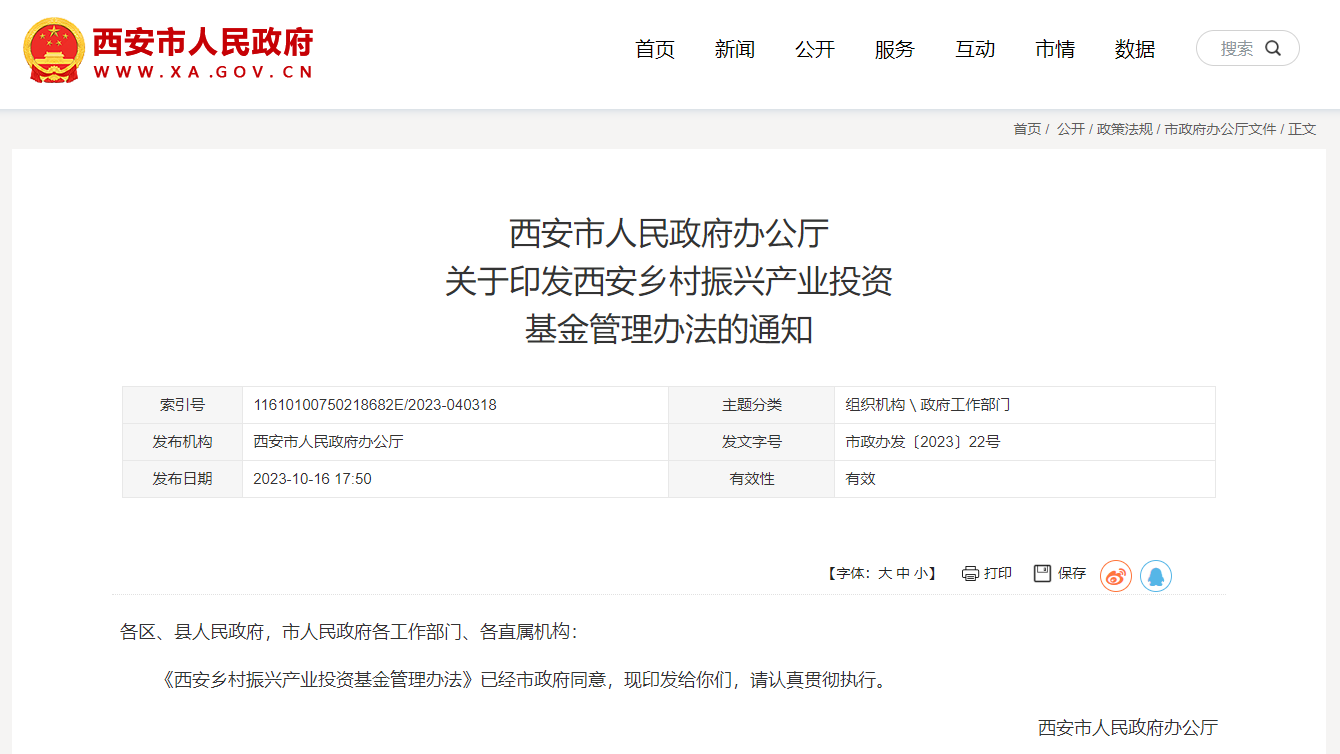Navigate to the 数据 section
The height and width of the screenshot is (754, 1340).
pyautogui.click(x=1135, y=49)
